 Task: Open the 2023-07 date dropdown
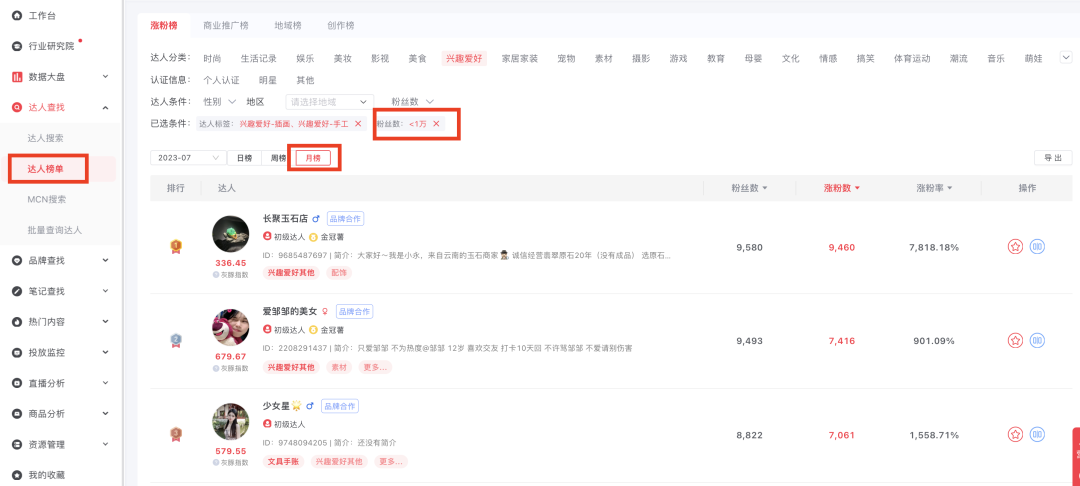187,158
